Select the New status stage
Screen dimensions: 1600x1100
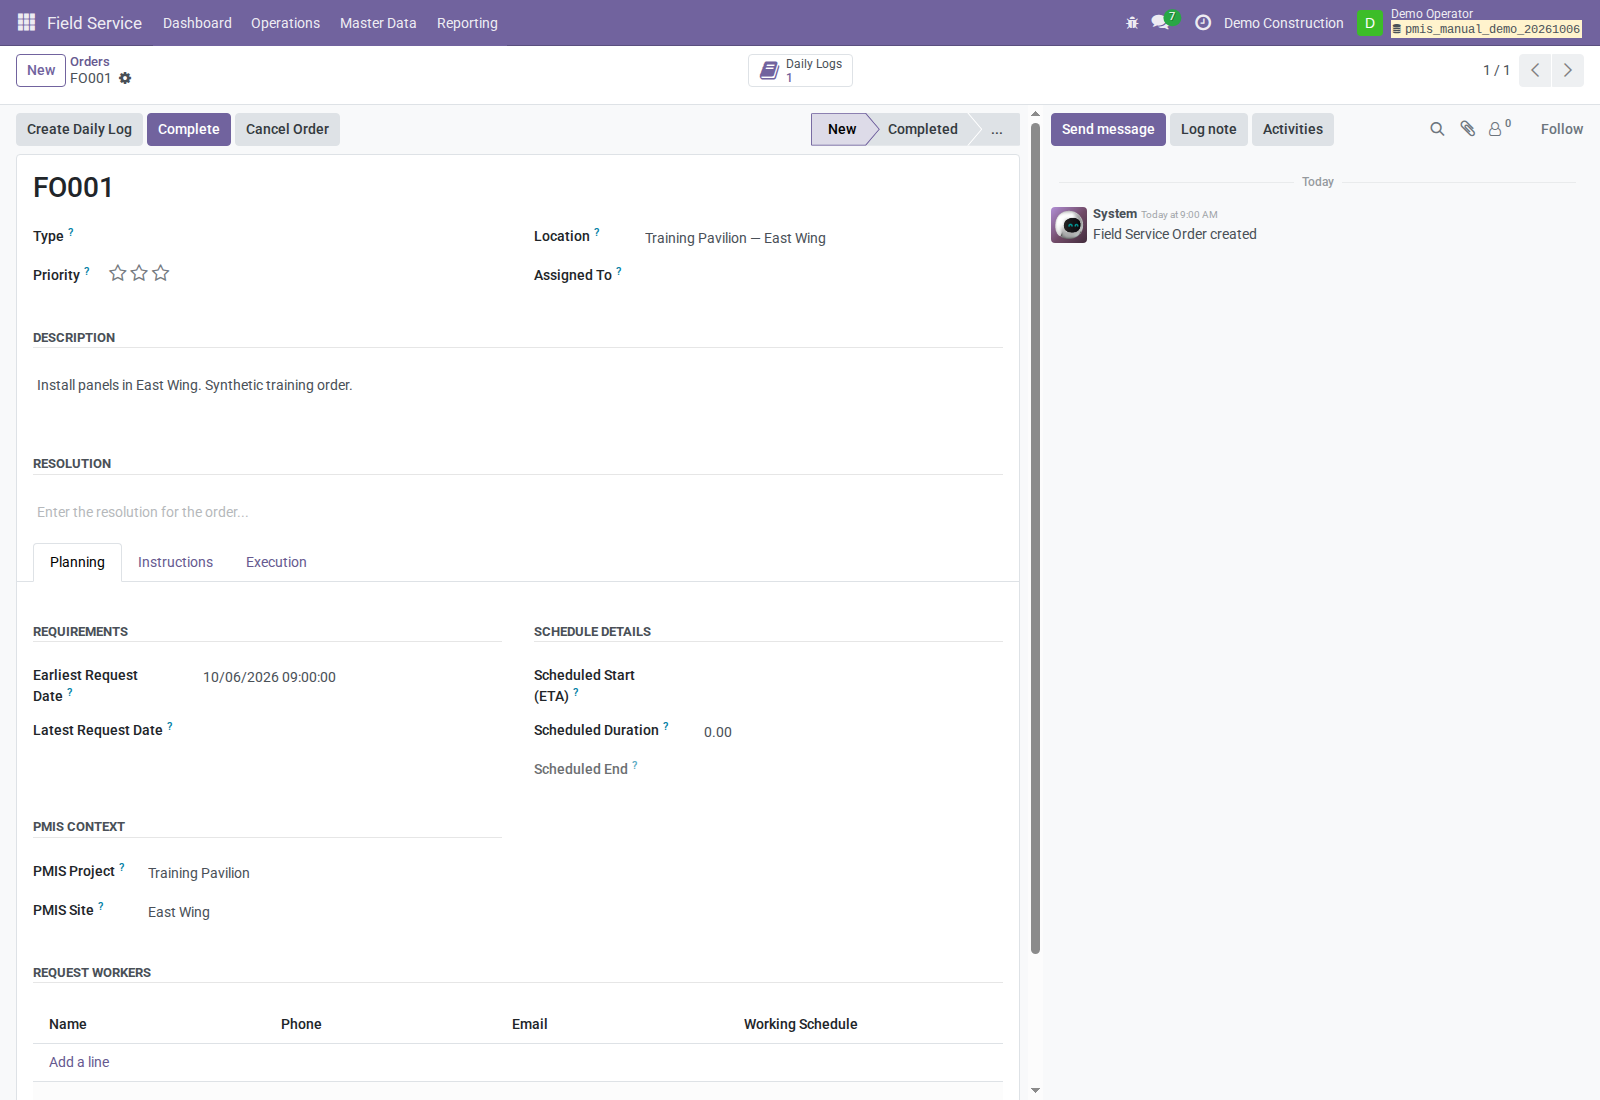click(841, 129)
